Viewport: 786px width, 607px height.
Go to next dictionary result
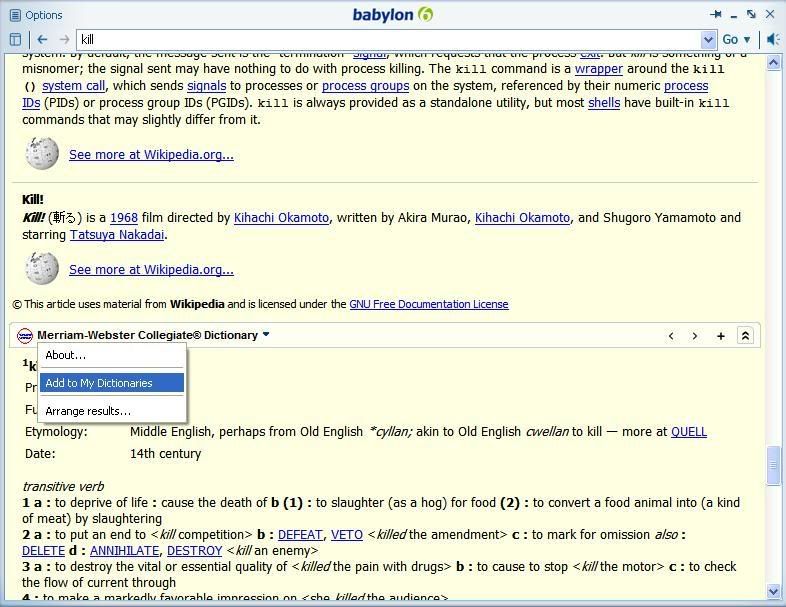(x=695, y=336)
